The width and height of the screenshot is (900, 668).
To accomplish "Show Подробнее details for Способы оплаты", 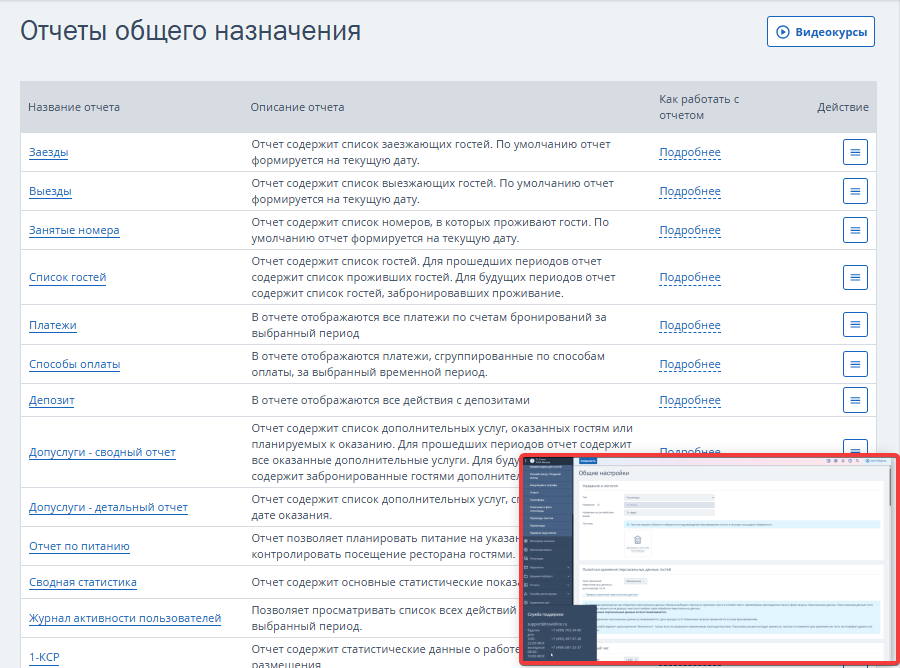I will 689,364.
